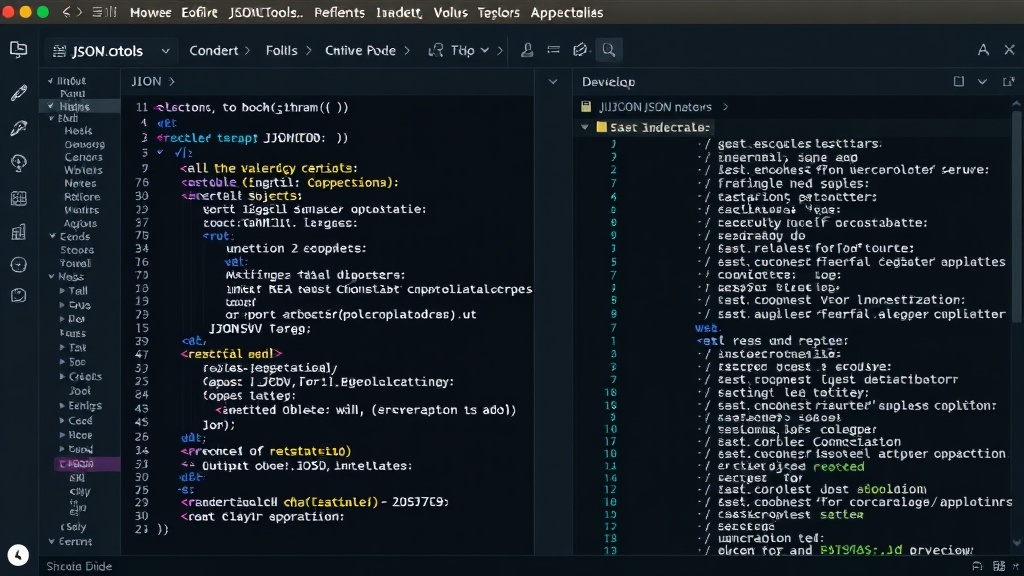Click the code line '<resttfal eedl>'
This screenshot has height=576, width=1024.
(231, 354)
